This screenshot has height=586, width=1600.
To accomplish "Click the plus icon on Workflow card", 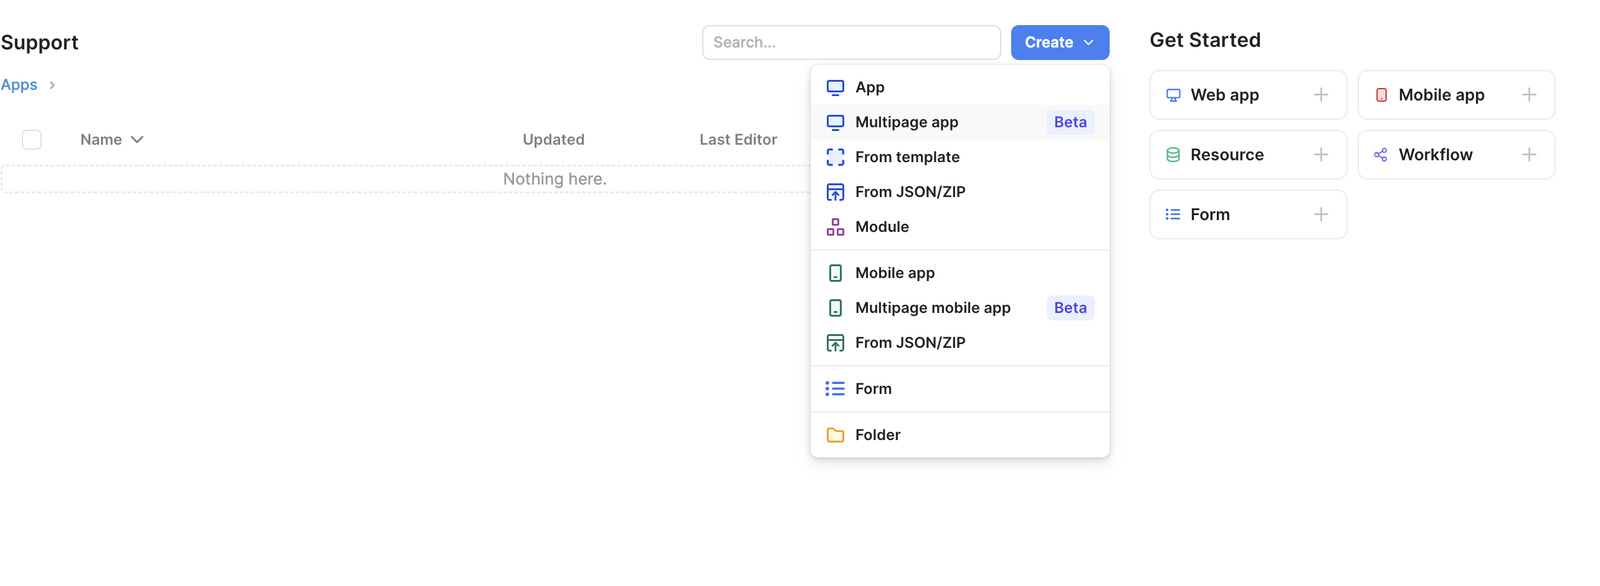I will coord(1528,155).
